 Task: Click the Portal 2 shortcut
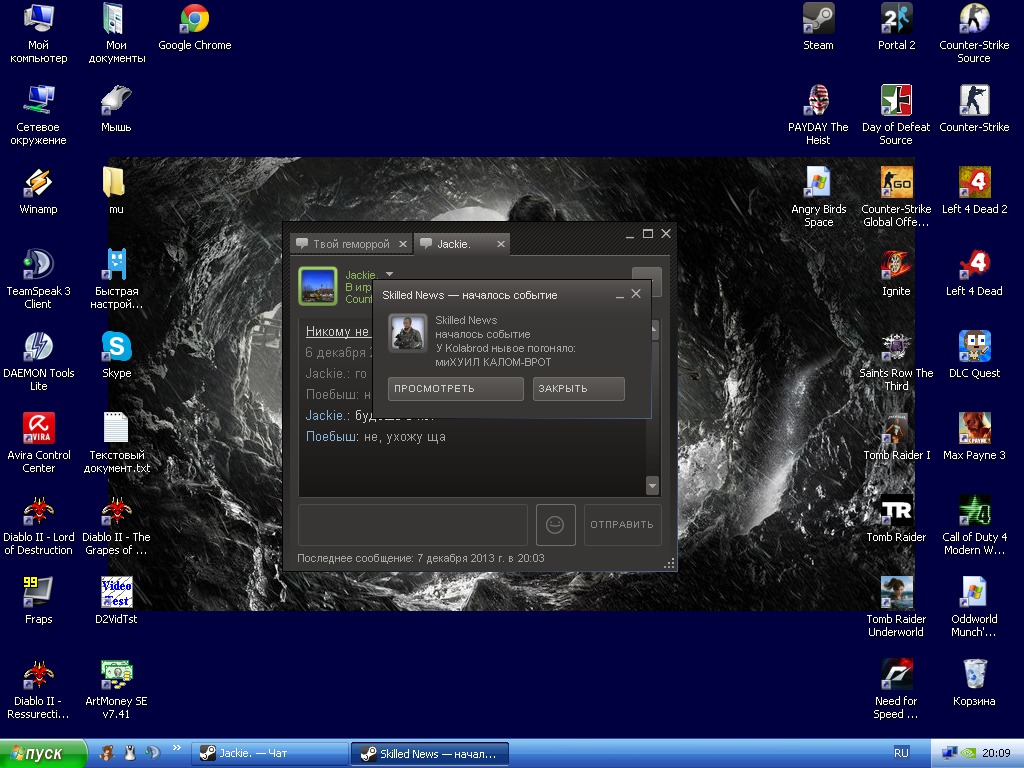[x=896, y=20]
